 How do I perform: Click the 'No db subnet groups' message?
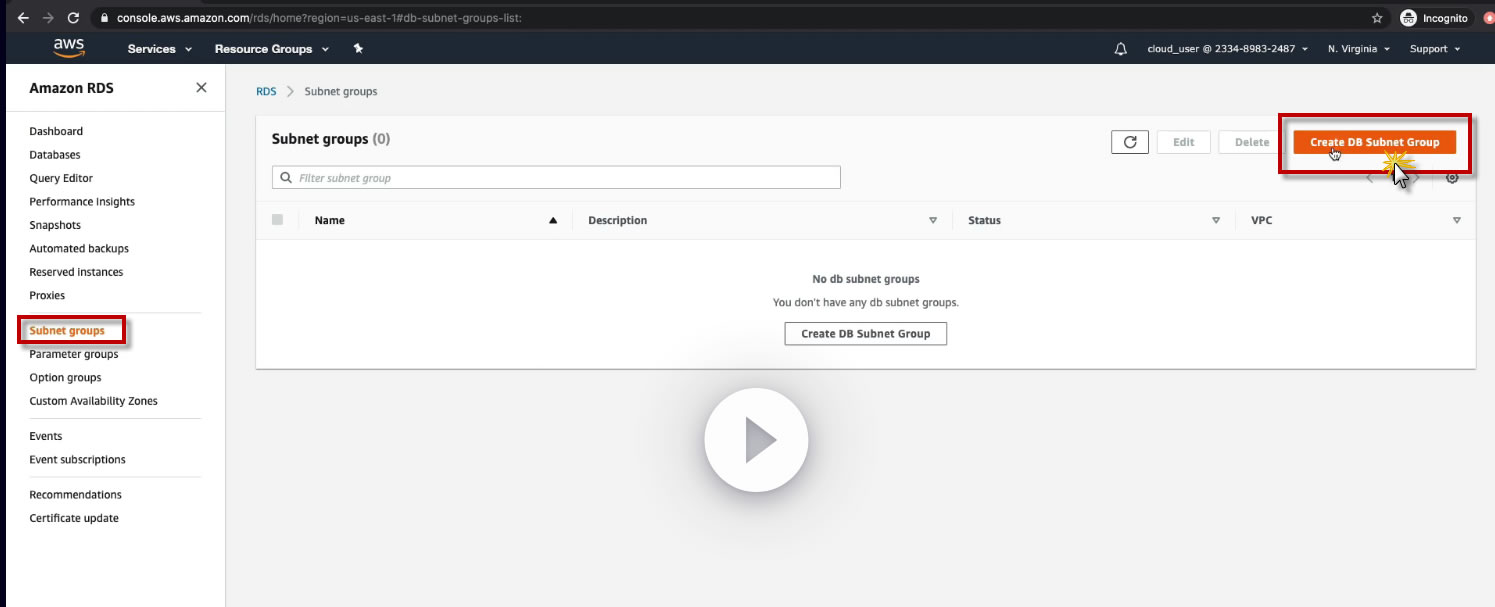point(866,279)
